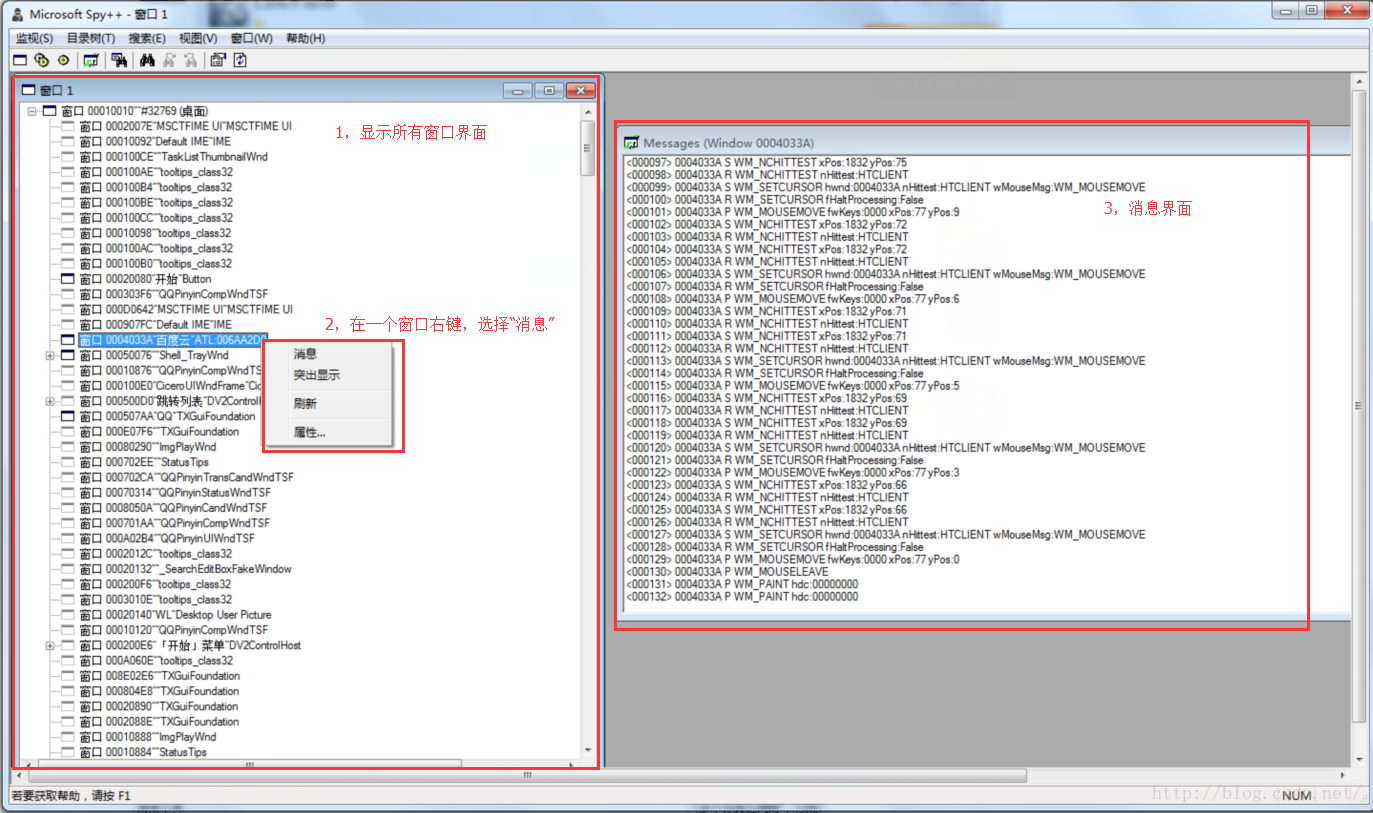Select tree row 00010092 Default IME
The height and width of the screenshot is (813, 1373).
pyautogui.click(x=155, y=142)
